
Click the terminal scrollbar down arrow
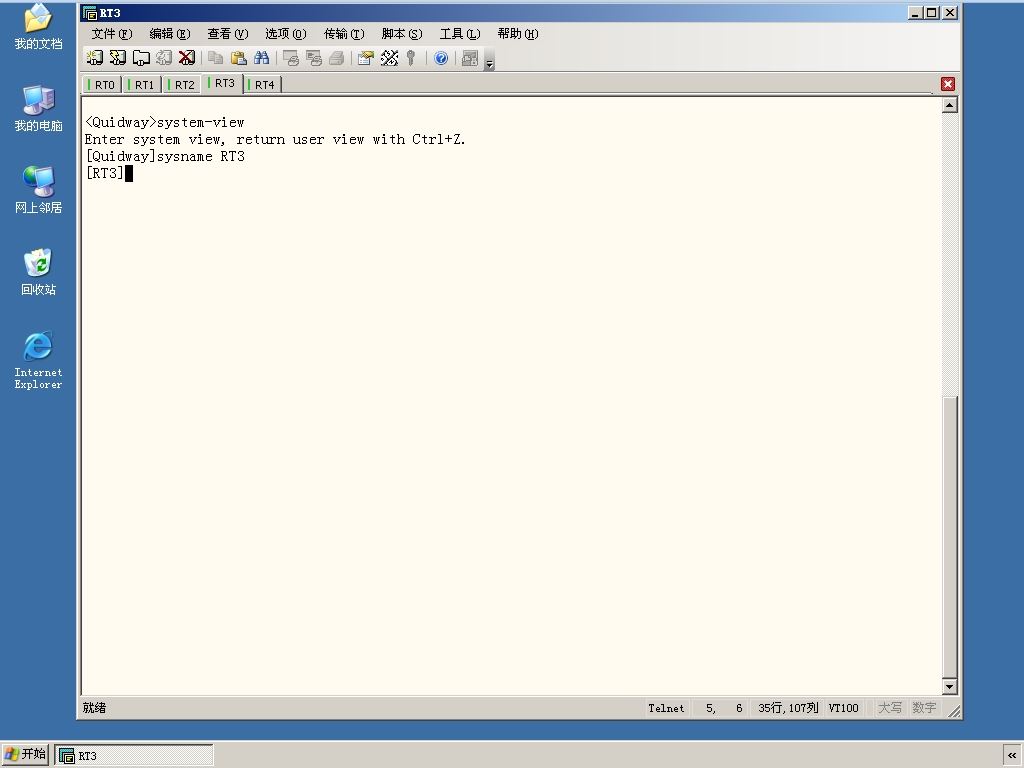(950, 686)
